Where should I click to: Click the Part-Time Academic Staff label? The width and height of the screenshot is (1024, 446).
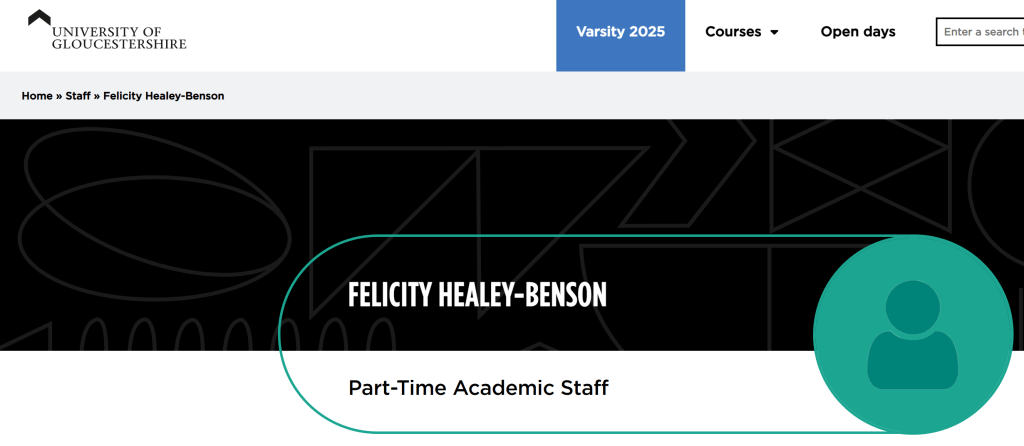pyautogui.click(x=478, y=387)
